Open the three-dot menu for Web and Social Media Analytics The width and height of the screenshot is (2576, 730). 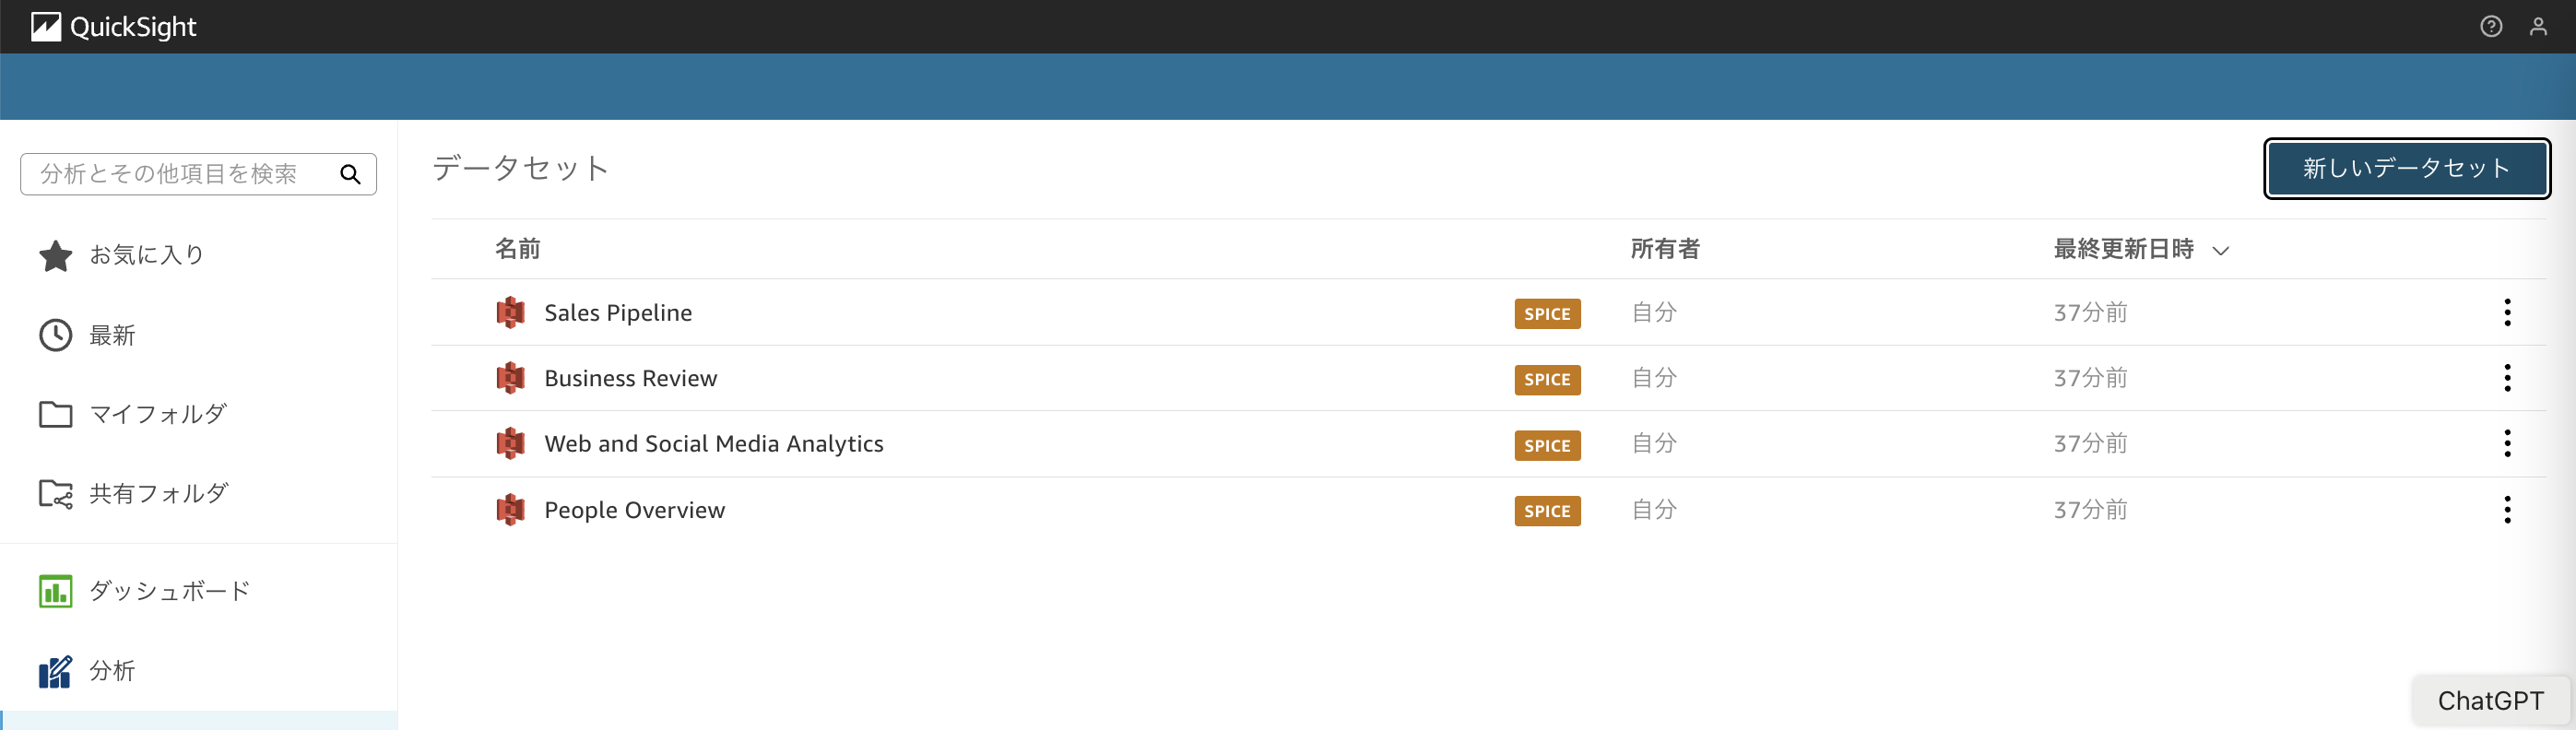pyautogui.click(x=2507, y=444)
